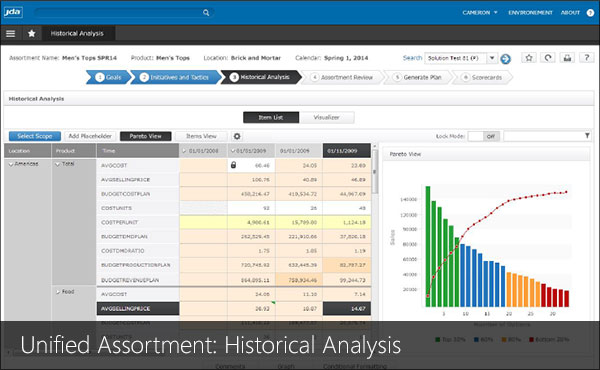
Task: Switch to the Visualizer tab
Action: 327,117
